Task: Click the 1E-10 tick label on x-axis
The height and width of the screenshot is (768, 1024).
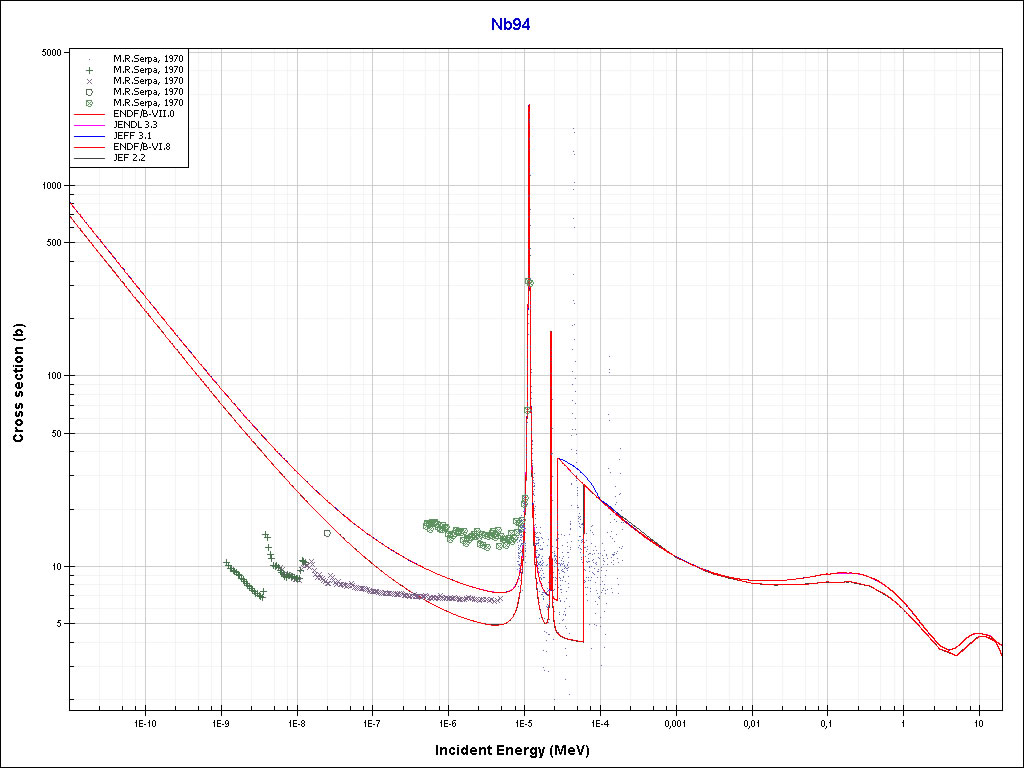Action: tap(146, 722)
